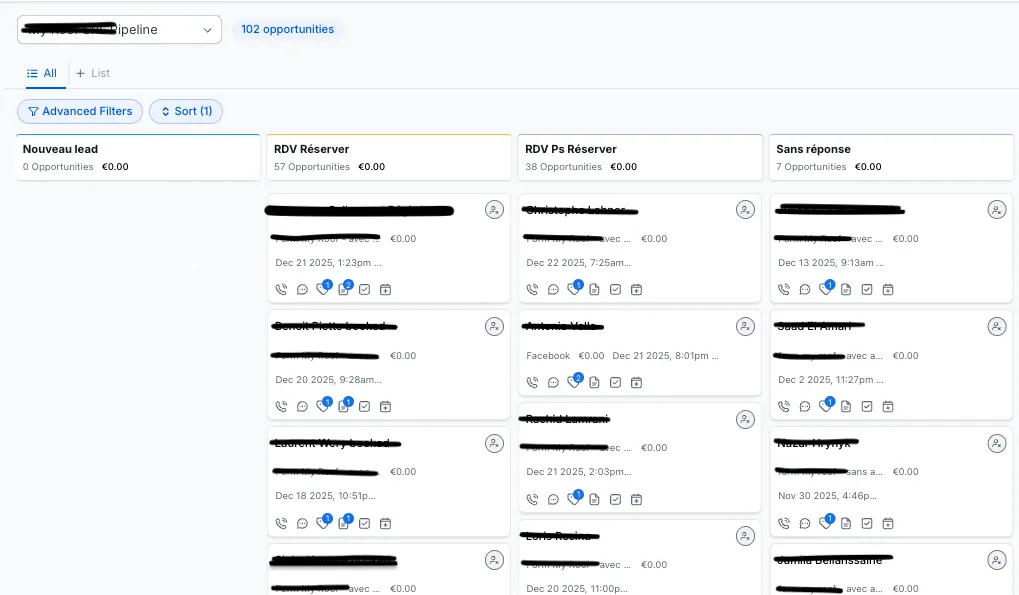The height and width of the screenshot is (595, 1019).
Task: Open tasks on the Facebook source card
Action: point(615,383)
